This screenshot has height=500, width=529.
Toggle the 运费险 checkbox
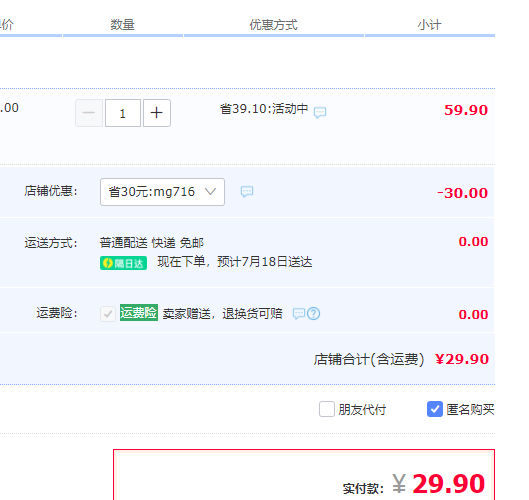click(x=108, y=314)
